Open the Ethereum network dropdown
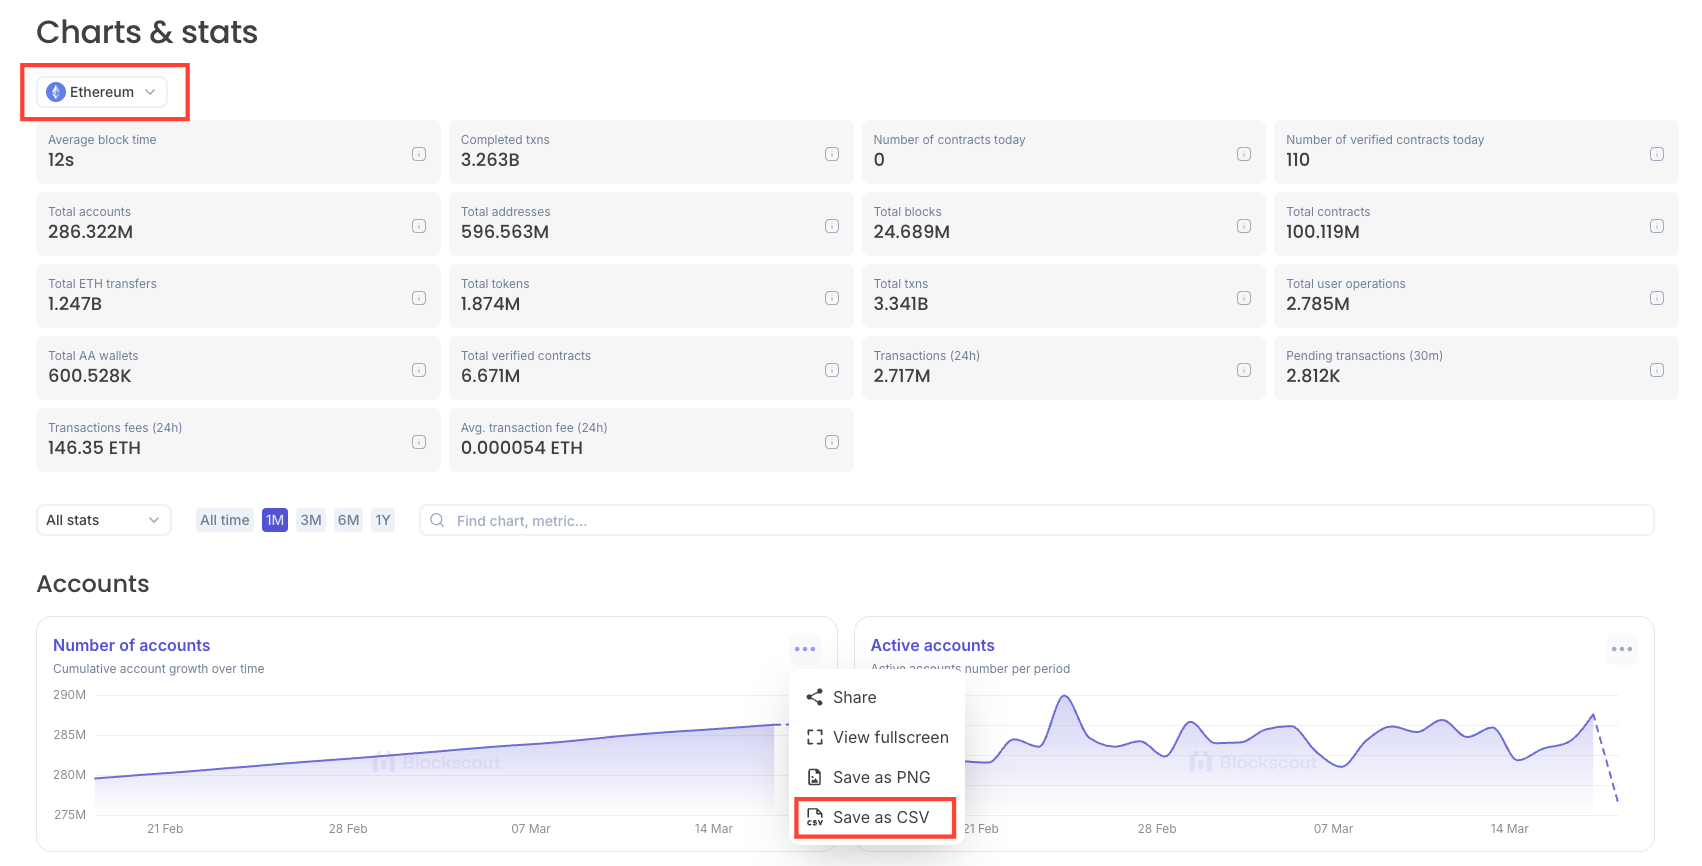 pyautogui.click(x=102, y=92)
